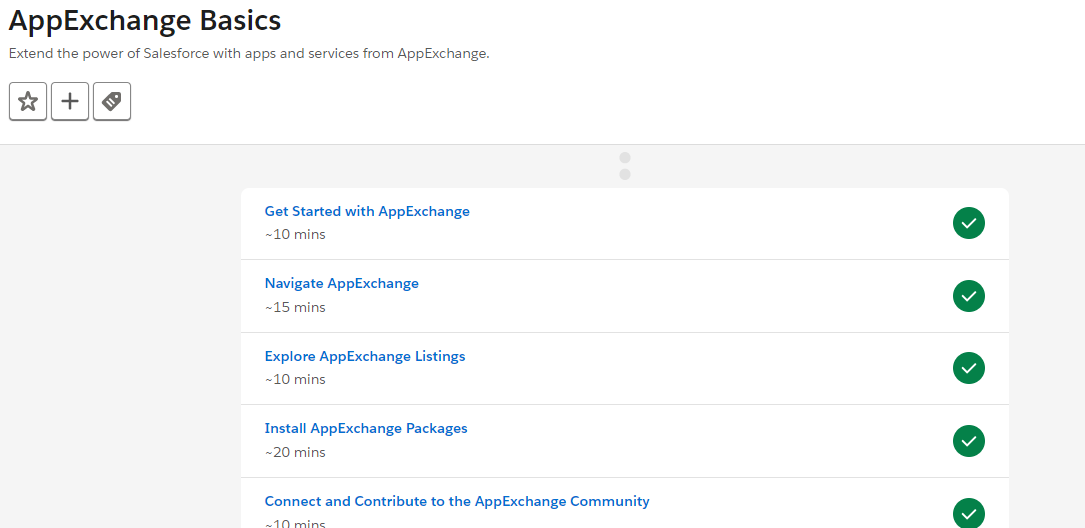Image resolution: width=1085 pixels, height=528 pixels.
Task: Open Explore AppExchange Listings unit
Action: pyautogui.click(x=365, y=356)
